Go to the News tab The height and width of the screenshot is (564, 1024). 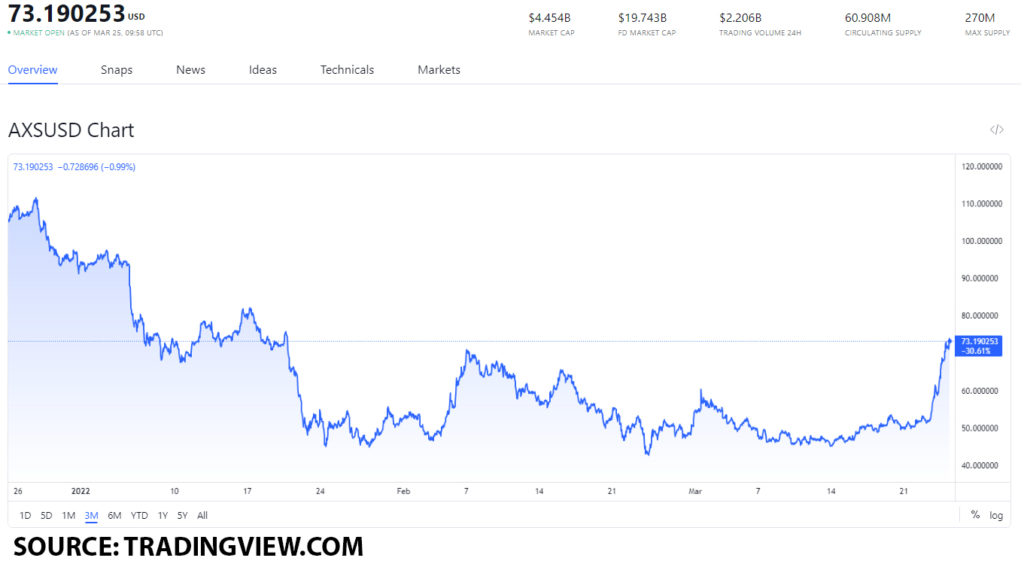(191, 70)
